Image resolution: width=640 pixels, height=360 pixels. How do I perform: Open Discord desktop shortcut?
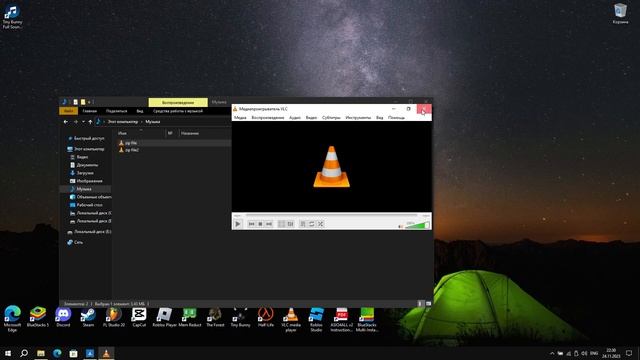point(63,317)
